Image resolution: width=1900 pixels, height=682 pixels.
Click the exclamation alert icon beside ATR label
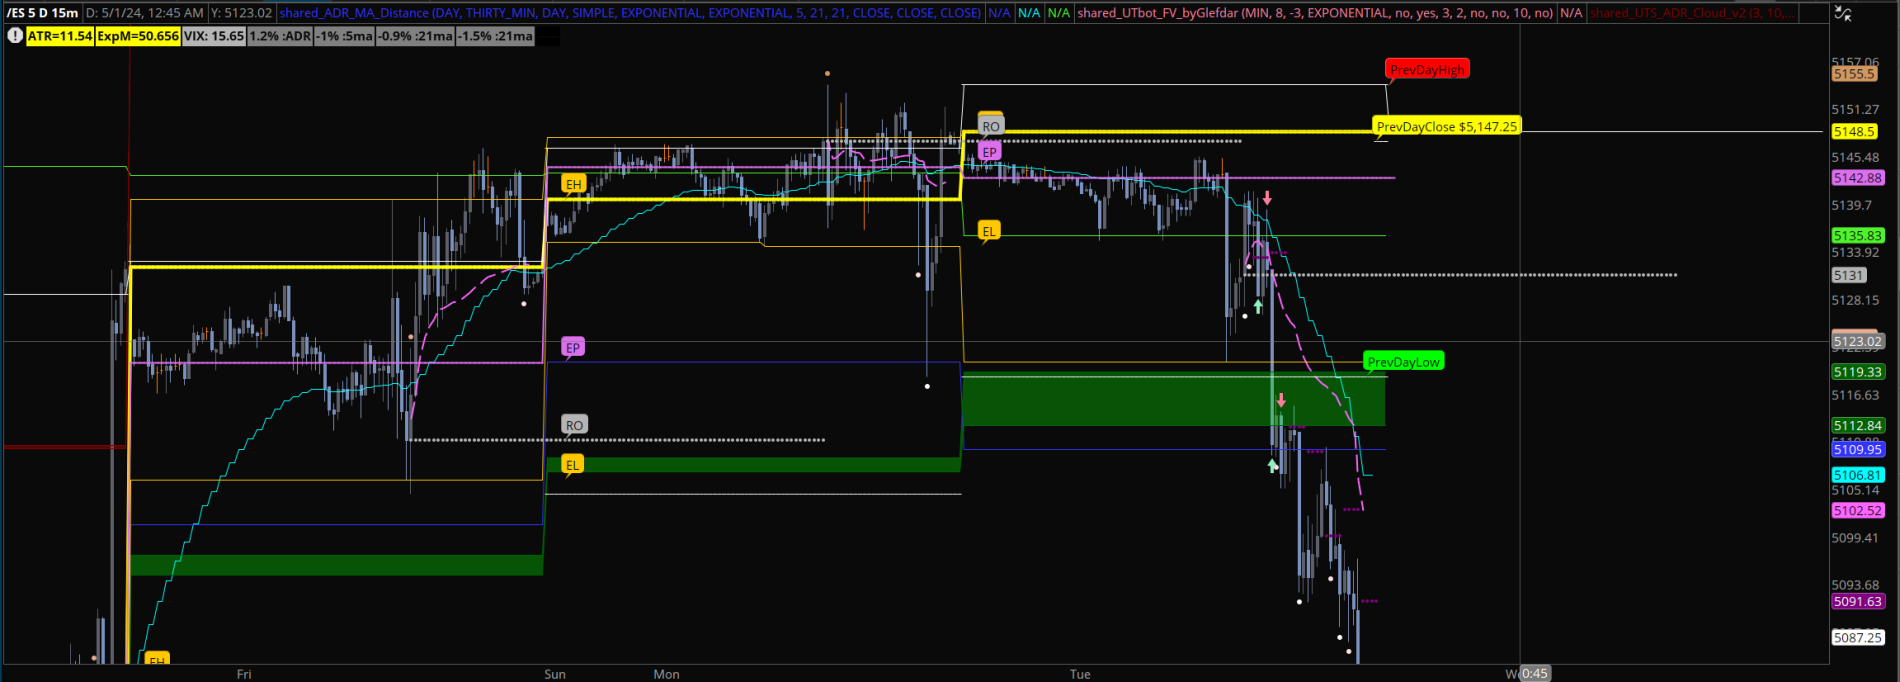pos(14,36)
